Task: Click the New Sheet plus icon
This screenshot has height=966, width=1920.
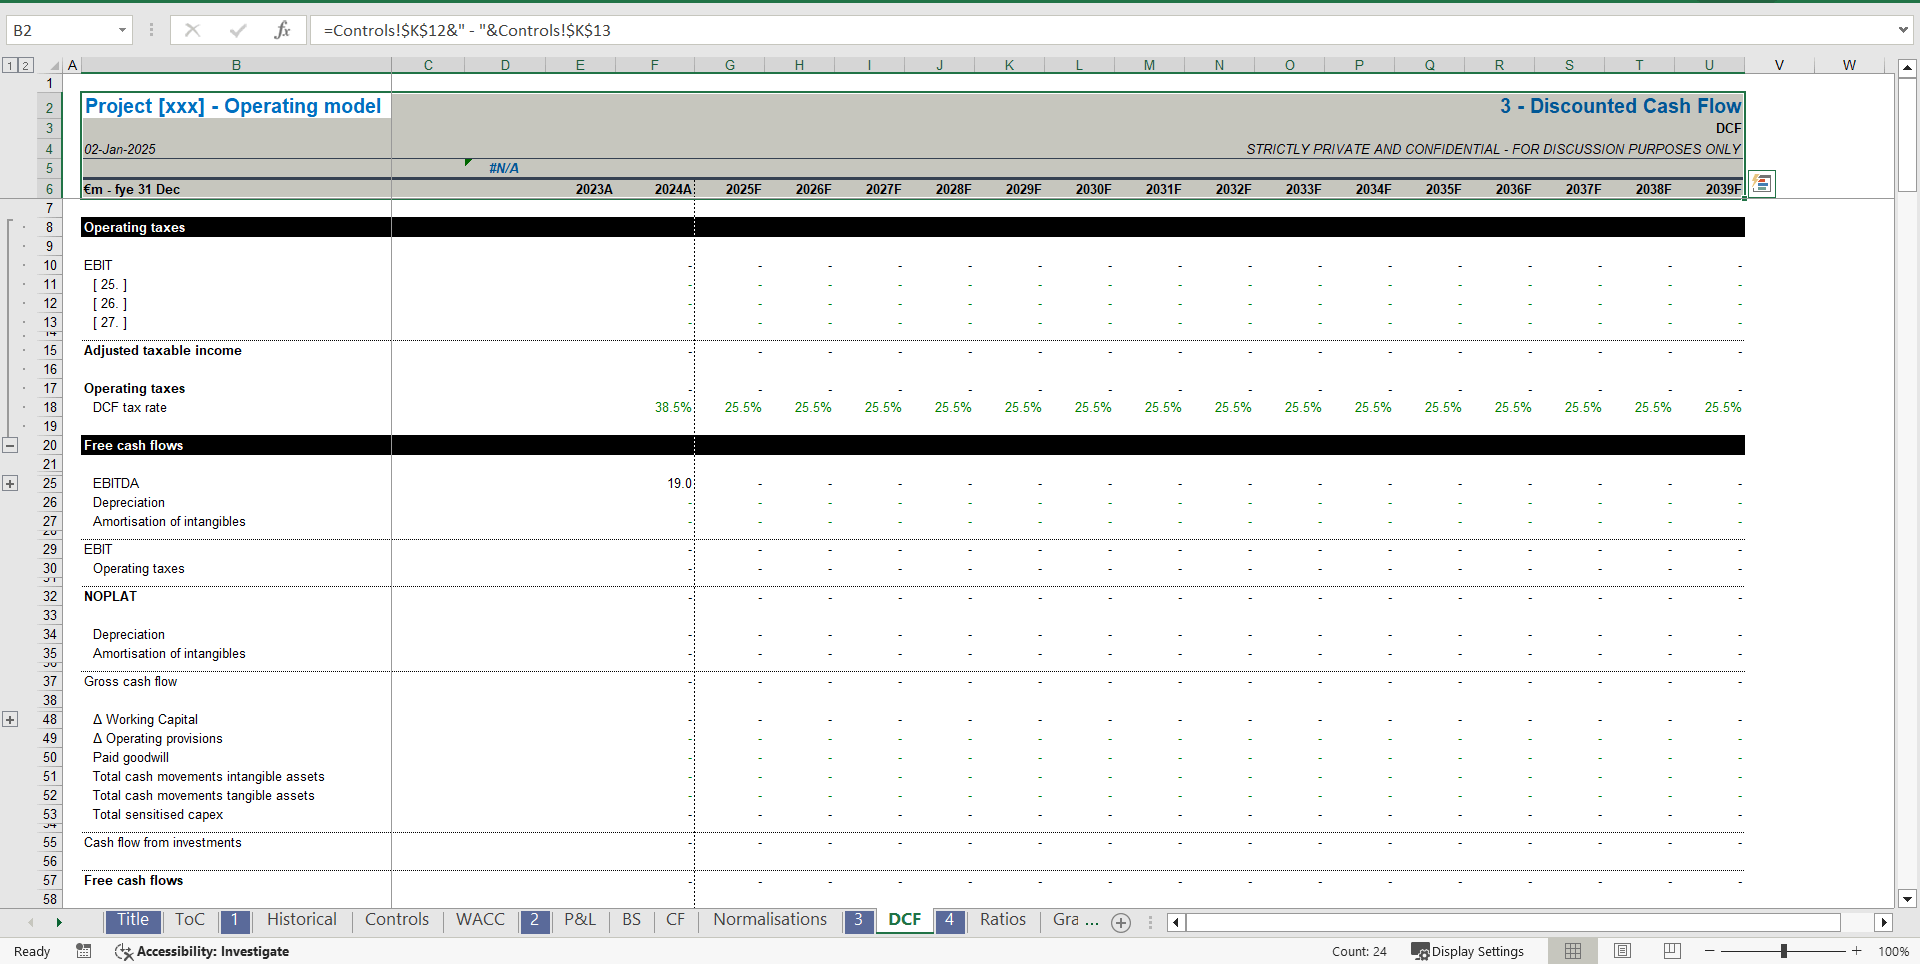Action: [x=1121, y=922]
